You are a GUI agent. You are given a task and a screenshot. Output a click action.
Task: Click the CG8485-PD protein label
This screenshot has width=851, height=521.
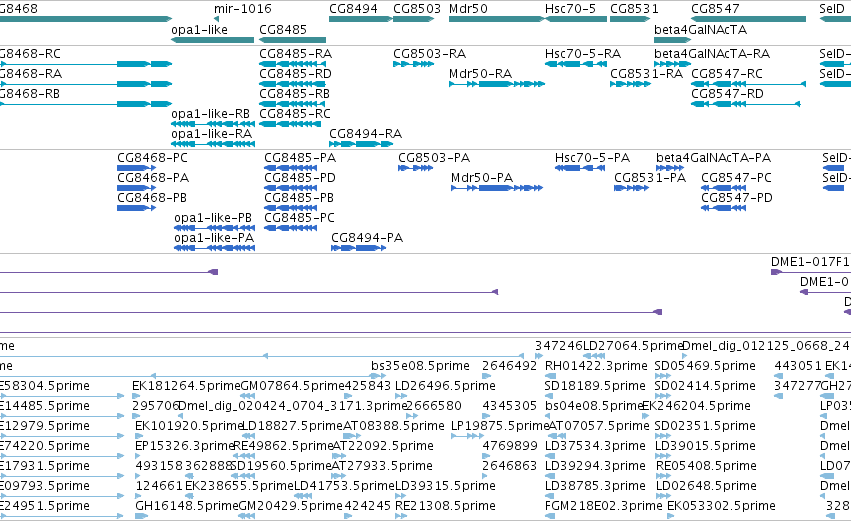click(300, 178)
